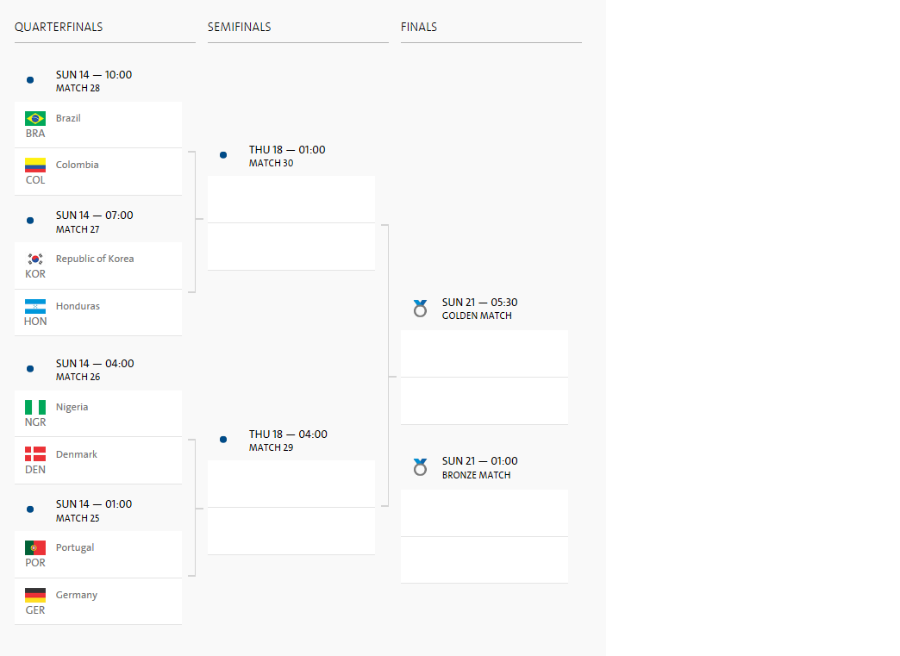
Task: Click the blue dot beside Match 26
Action: point(30,369)
